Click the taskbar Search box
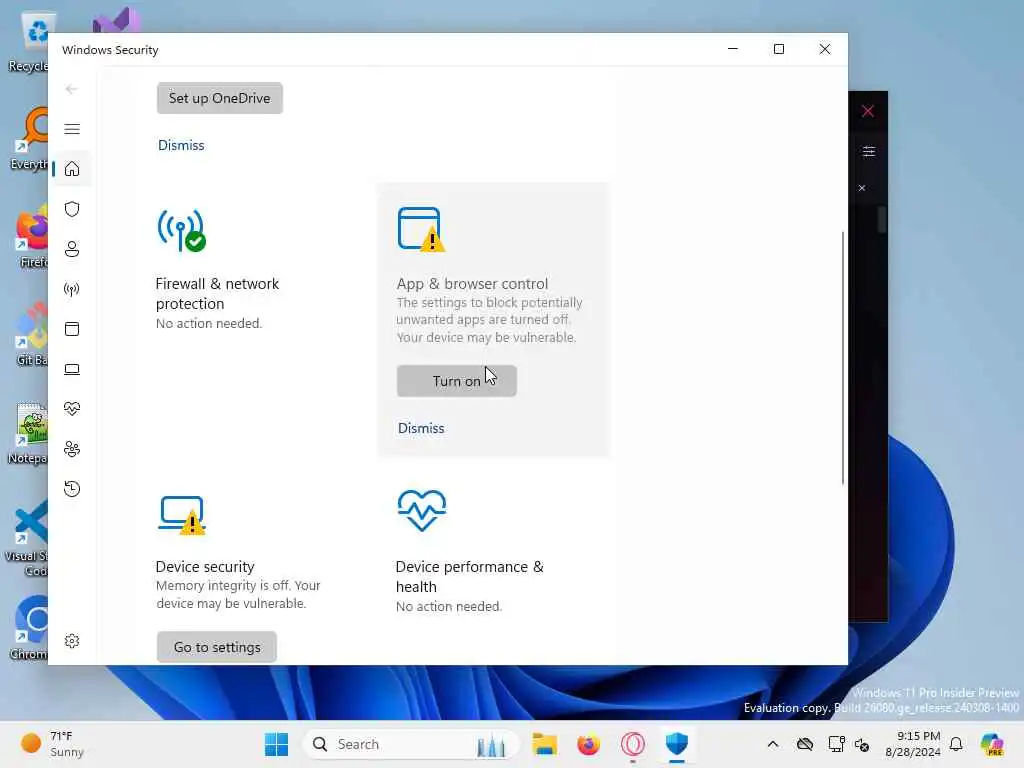Viewport: 1024px width, 768px height. [411, 744]
